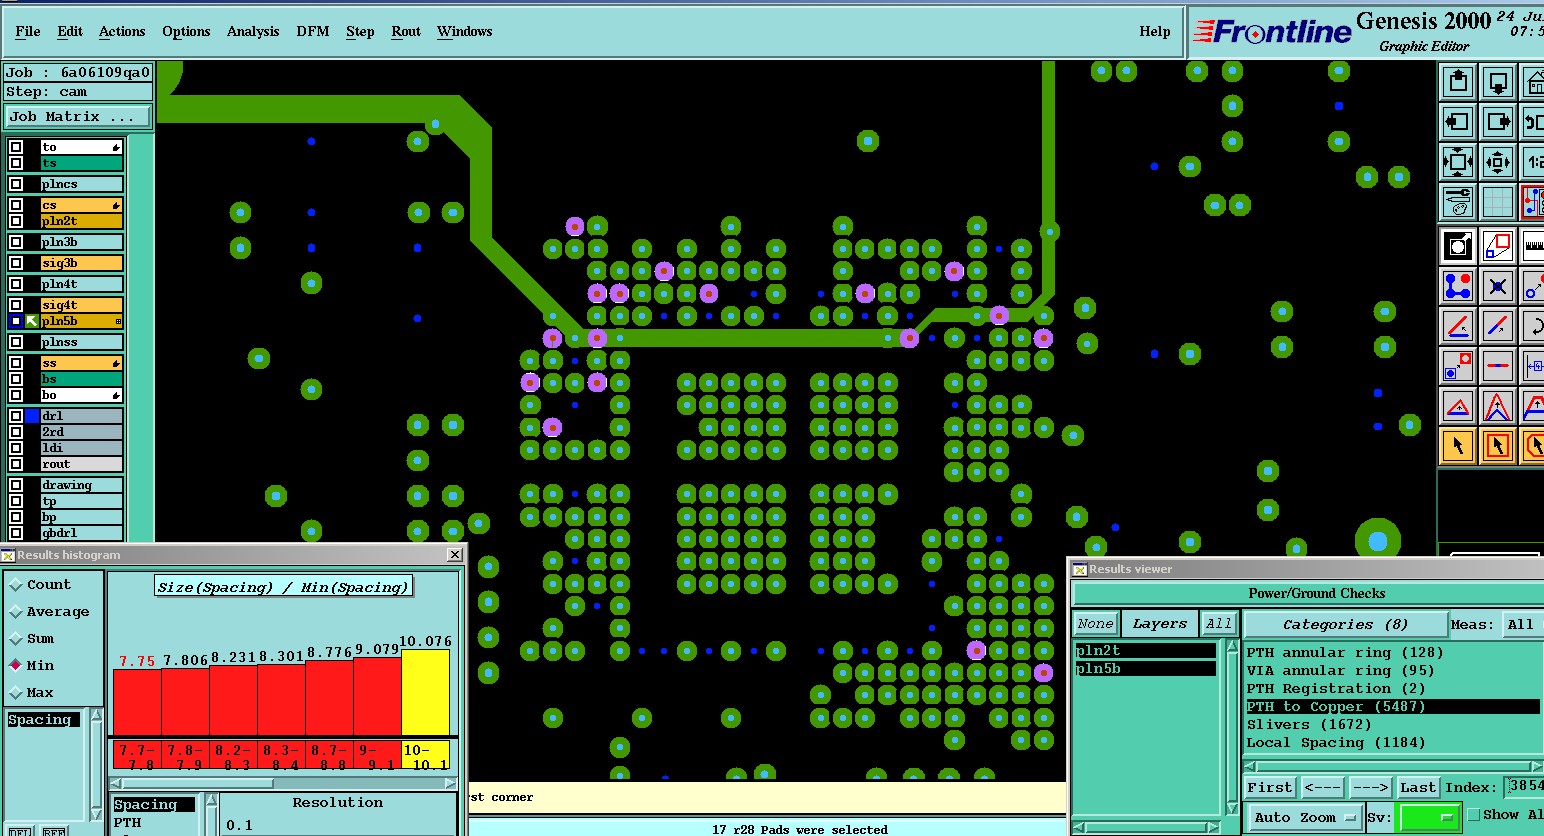Click the red-blue squares area-zoom icon

tap(1497, 246)
